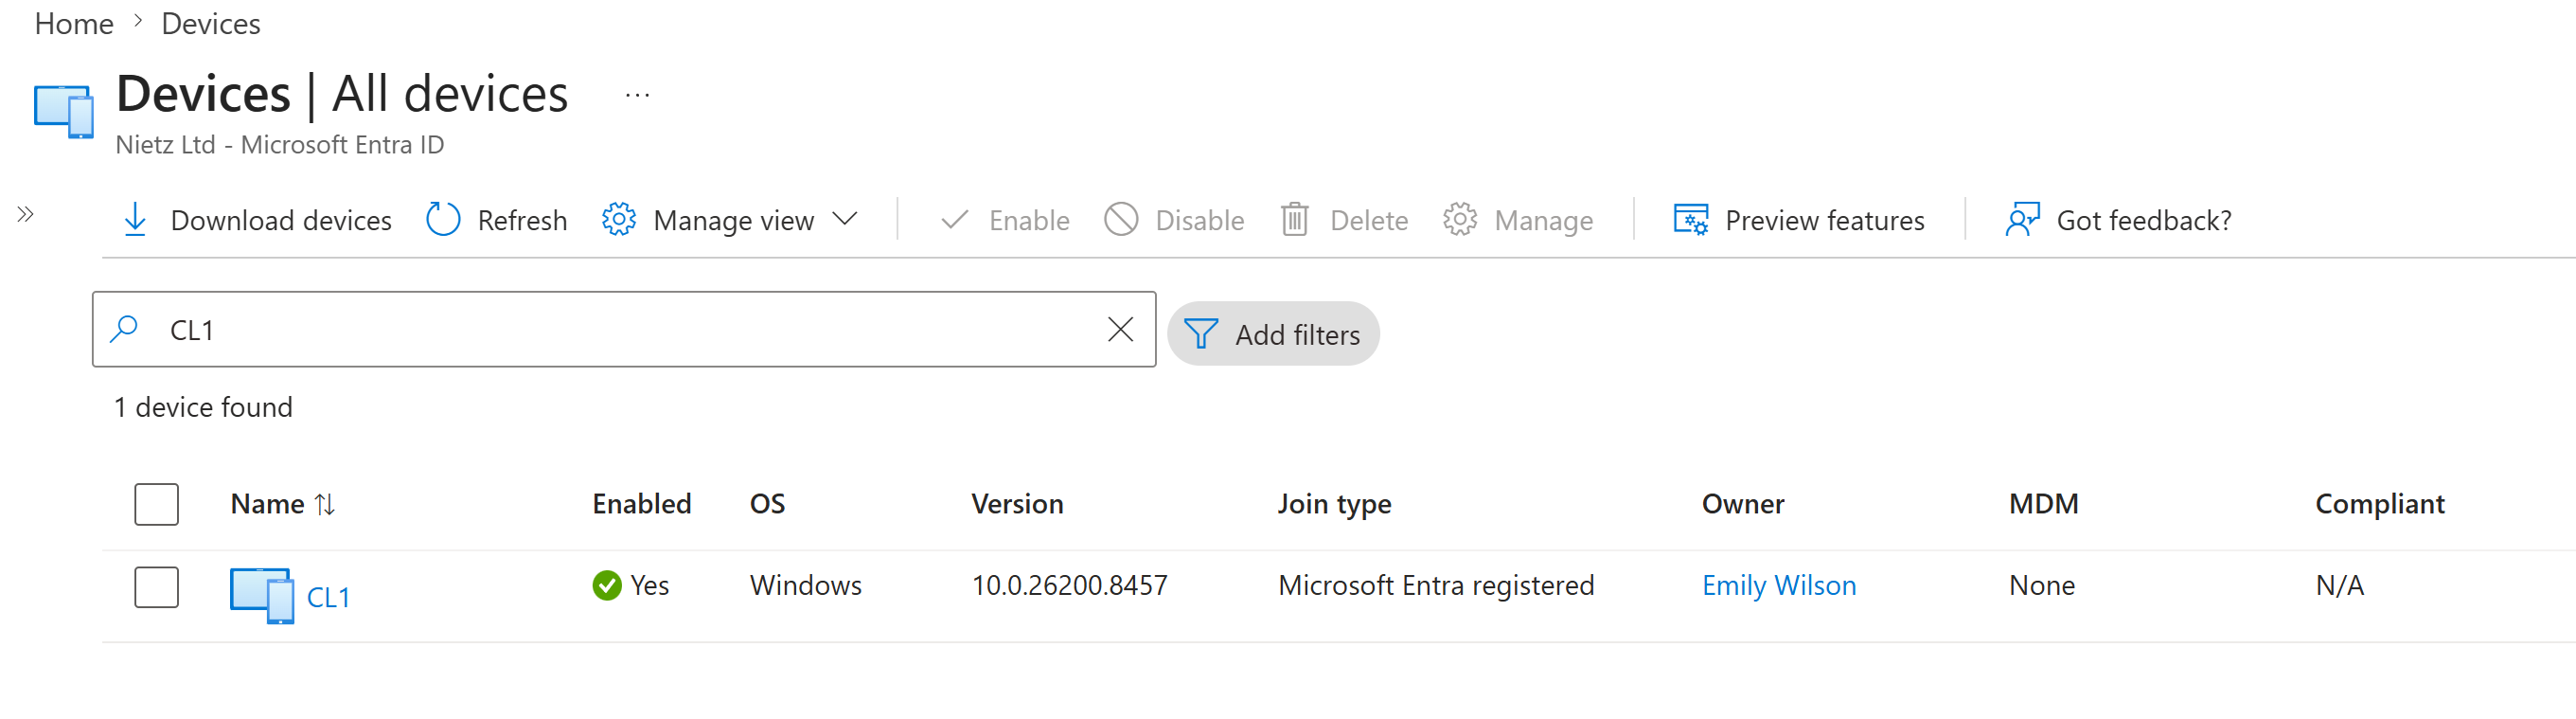Click Download devices label
The image size is (2576, 719).
(281, 220)
